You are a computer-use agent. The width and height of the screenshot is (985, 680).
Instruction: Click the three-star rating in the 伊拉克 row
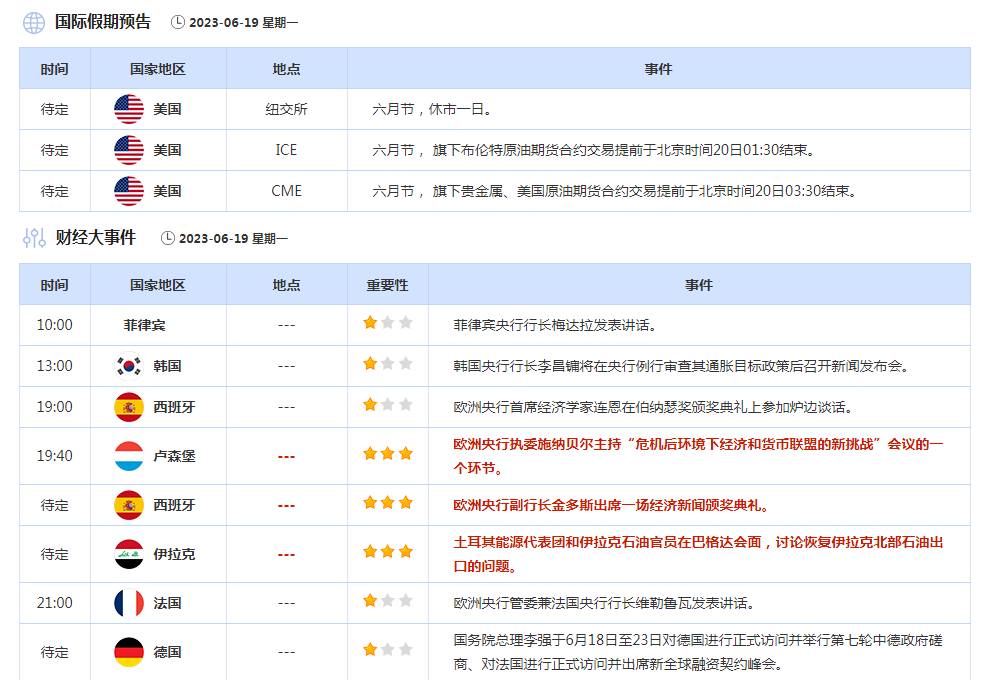pyautogui.click(x=387, y=552)
